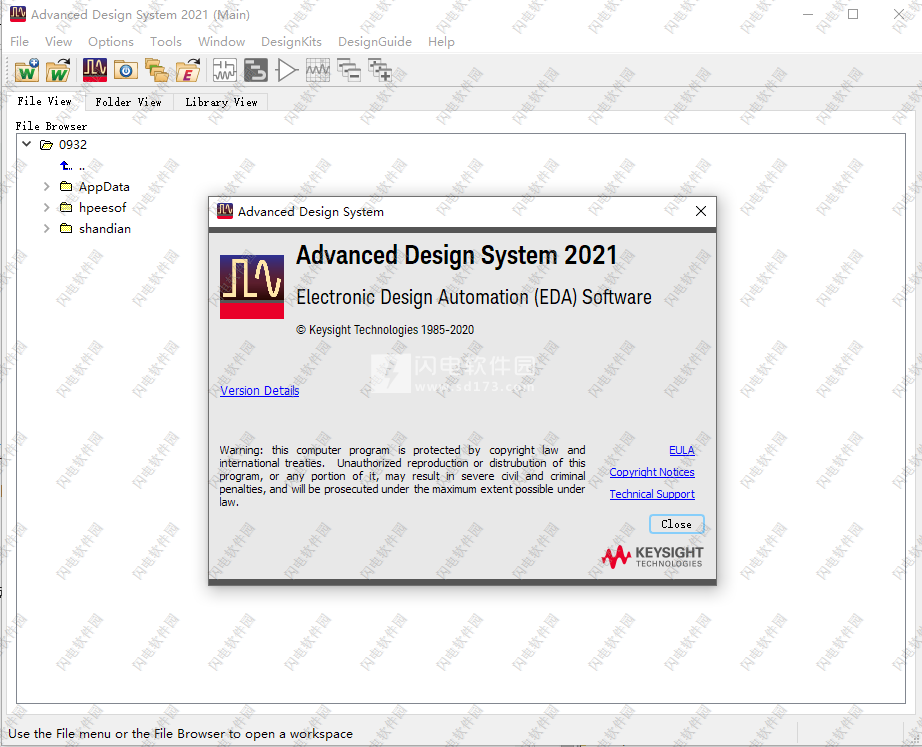Switch to Library View tab

point(221,102)
